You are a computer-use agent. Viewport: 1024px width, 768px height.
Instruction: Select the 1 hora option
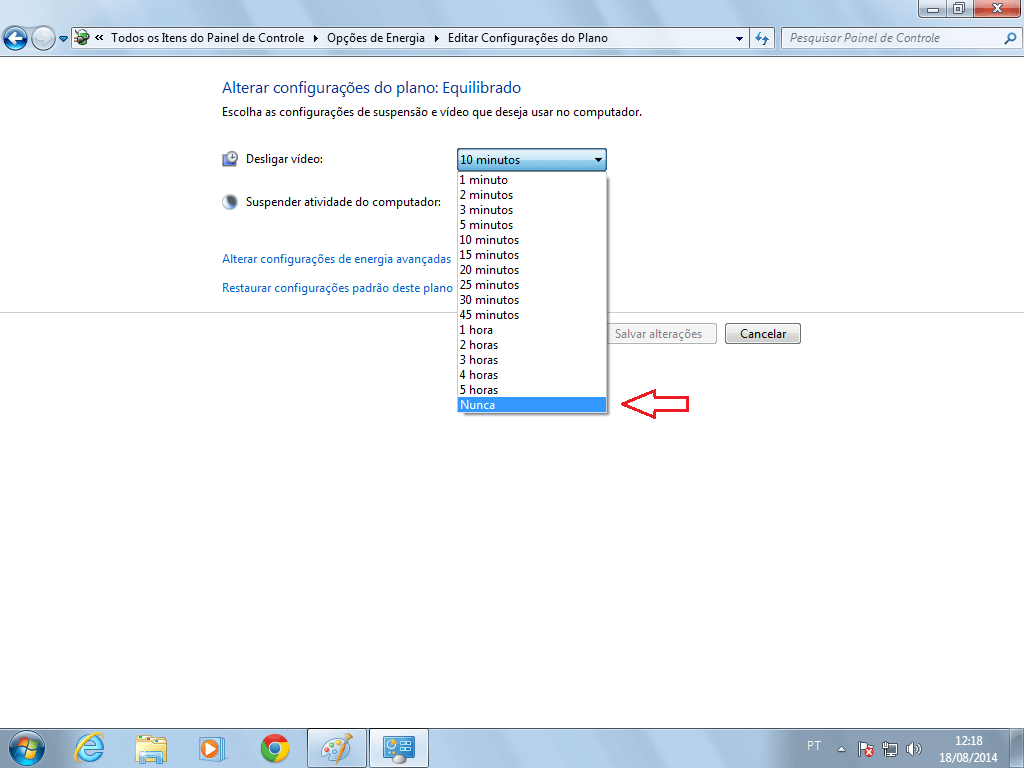(x=531, y=330)
